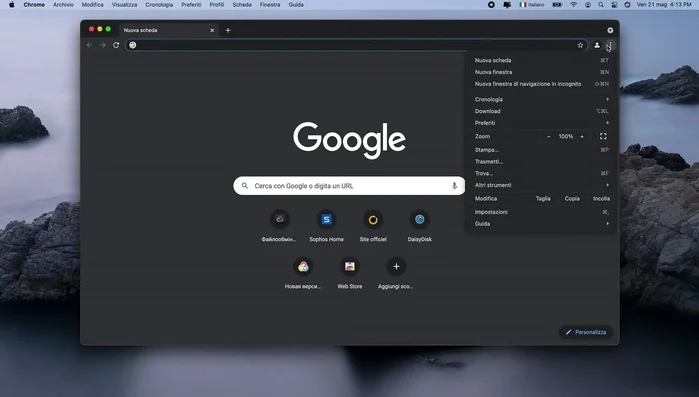Open Profili in the menu bar
Screen dimensions: 699x397
217,4
